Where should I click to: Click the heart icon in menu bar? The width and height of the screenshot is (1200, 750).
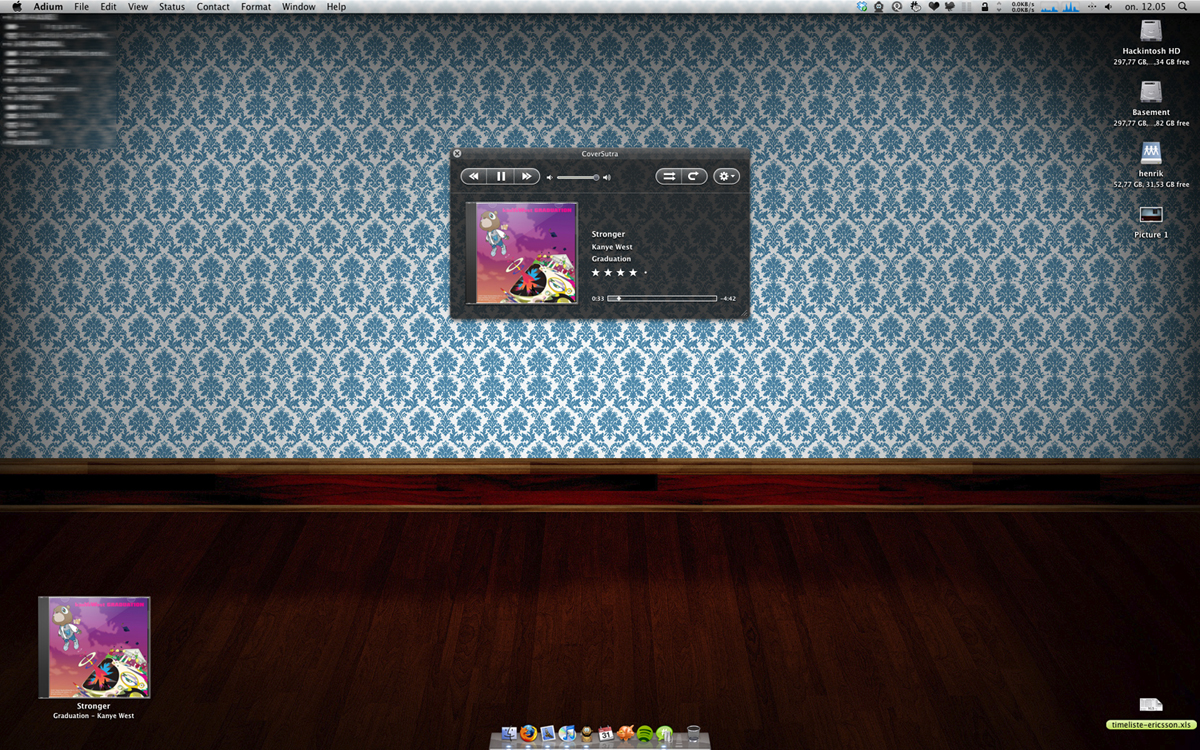[x=933, y=7]
